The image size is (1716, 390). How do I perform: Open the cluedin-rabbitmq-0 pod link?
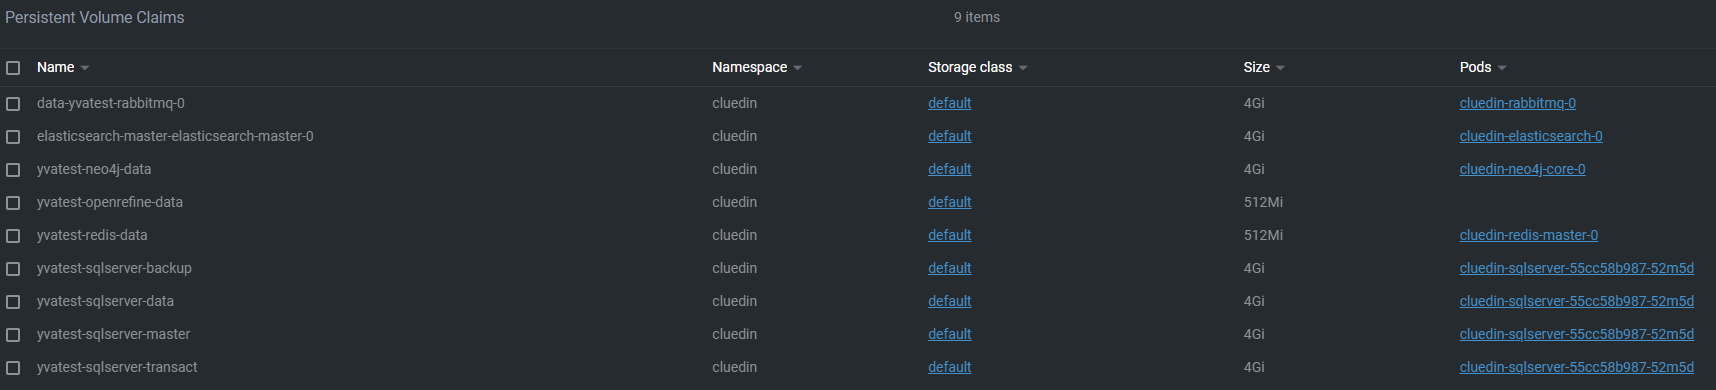[1517, 103]
